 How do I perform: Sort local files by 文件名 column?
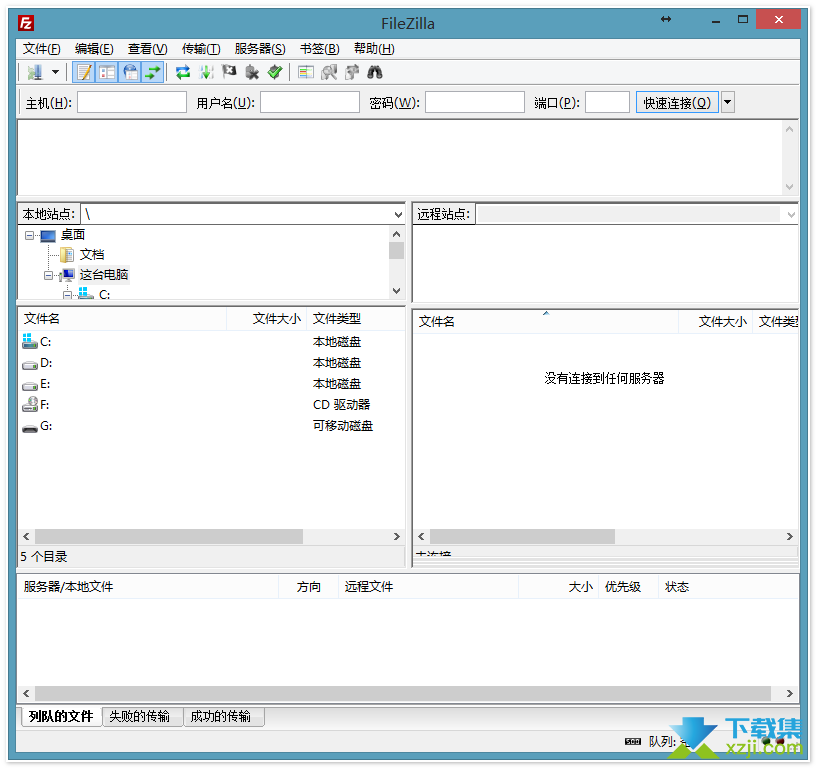pos(122,319)
